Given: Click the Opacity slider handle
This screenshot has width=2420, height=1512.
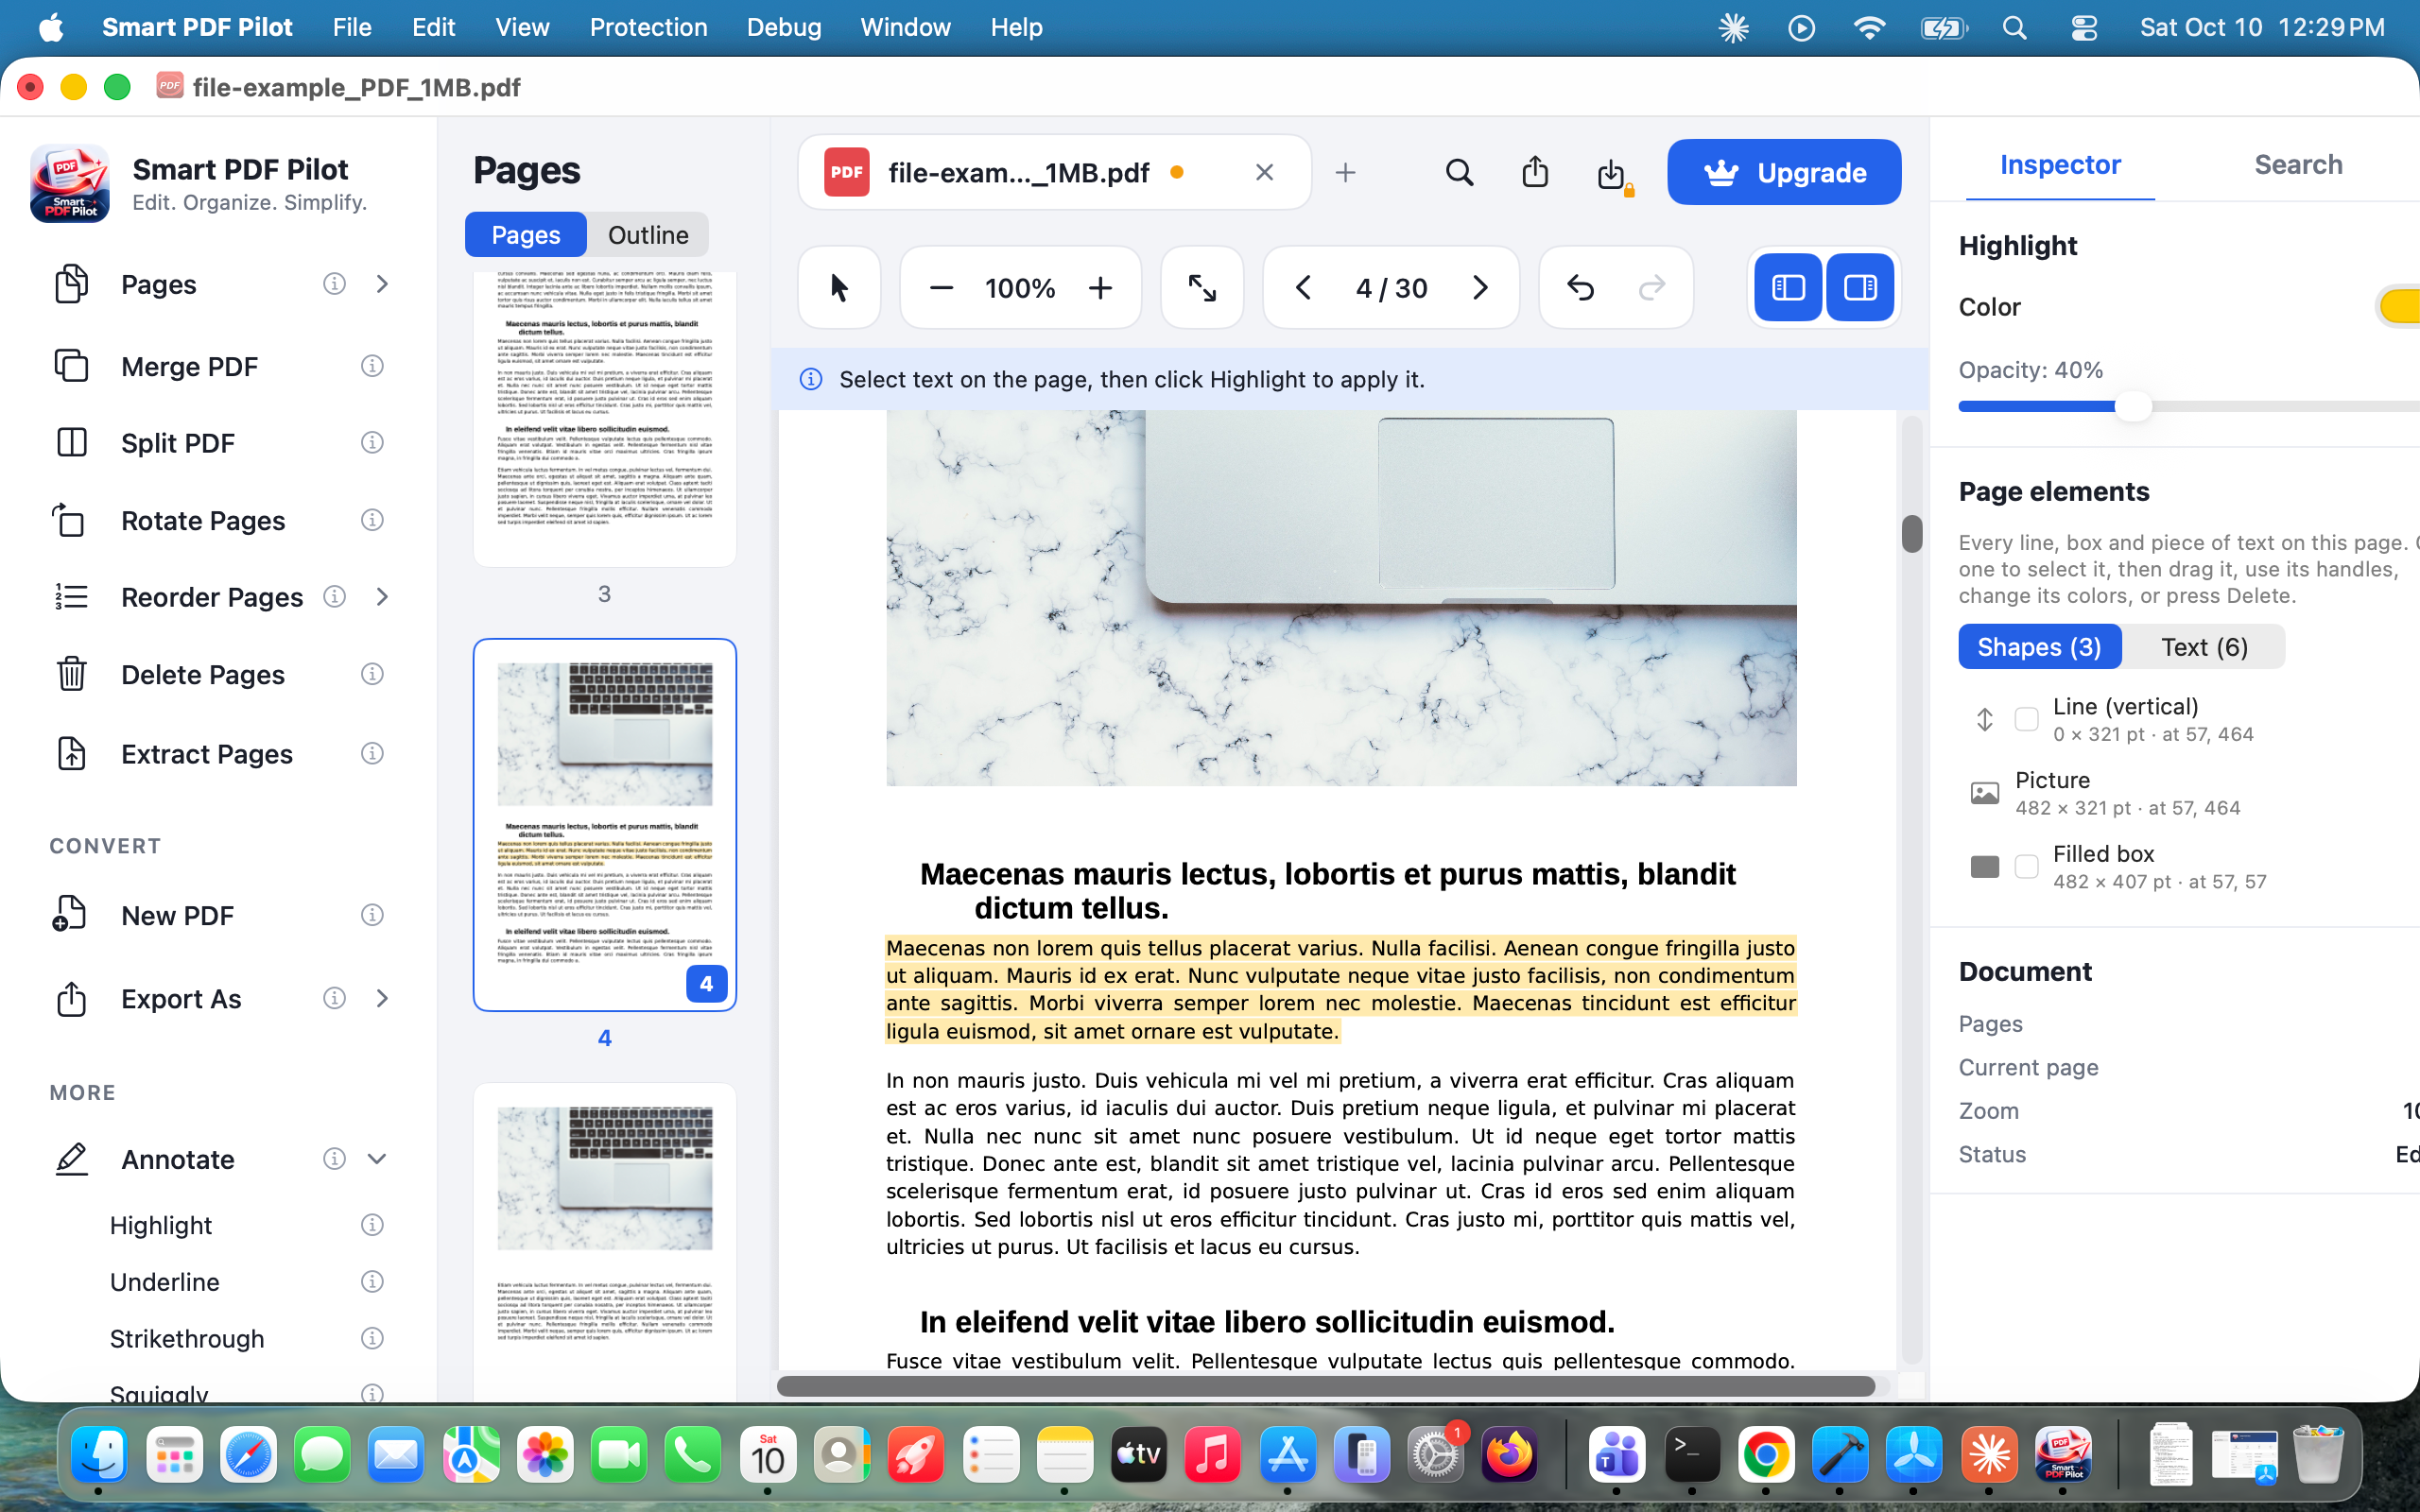Looking at the screenshot, I should point(2132,407).
